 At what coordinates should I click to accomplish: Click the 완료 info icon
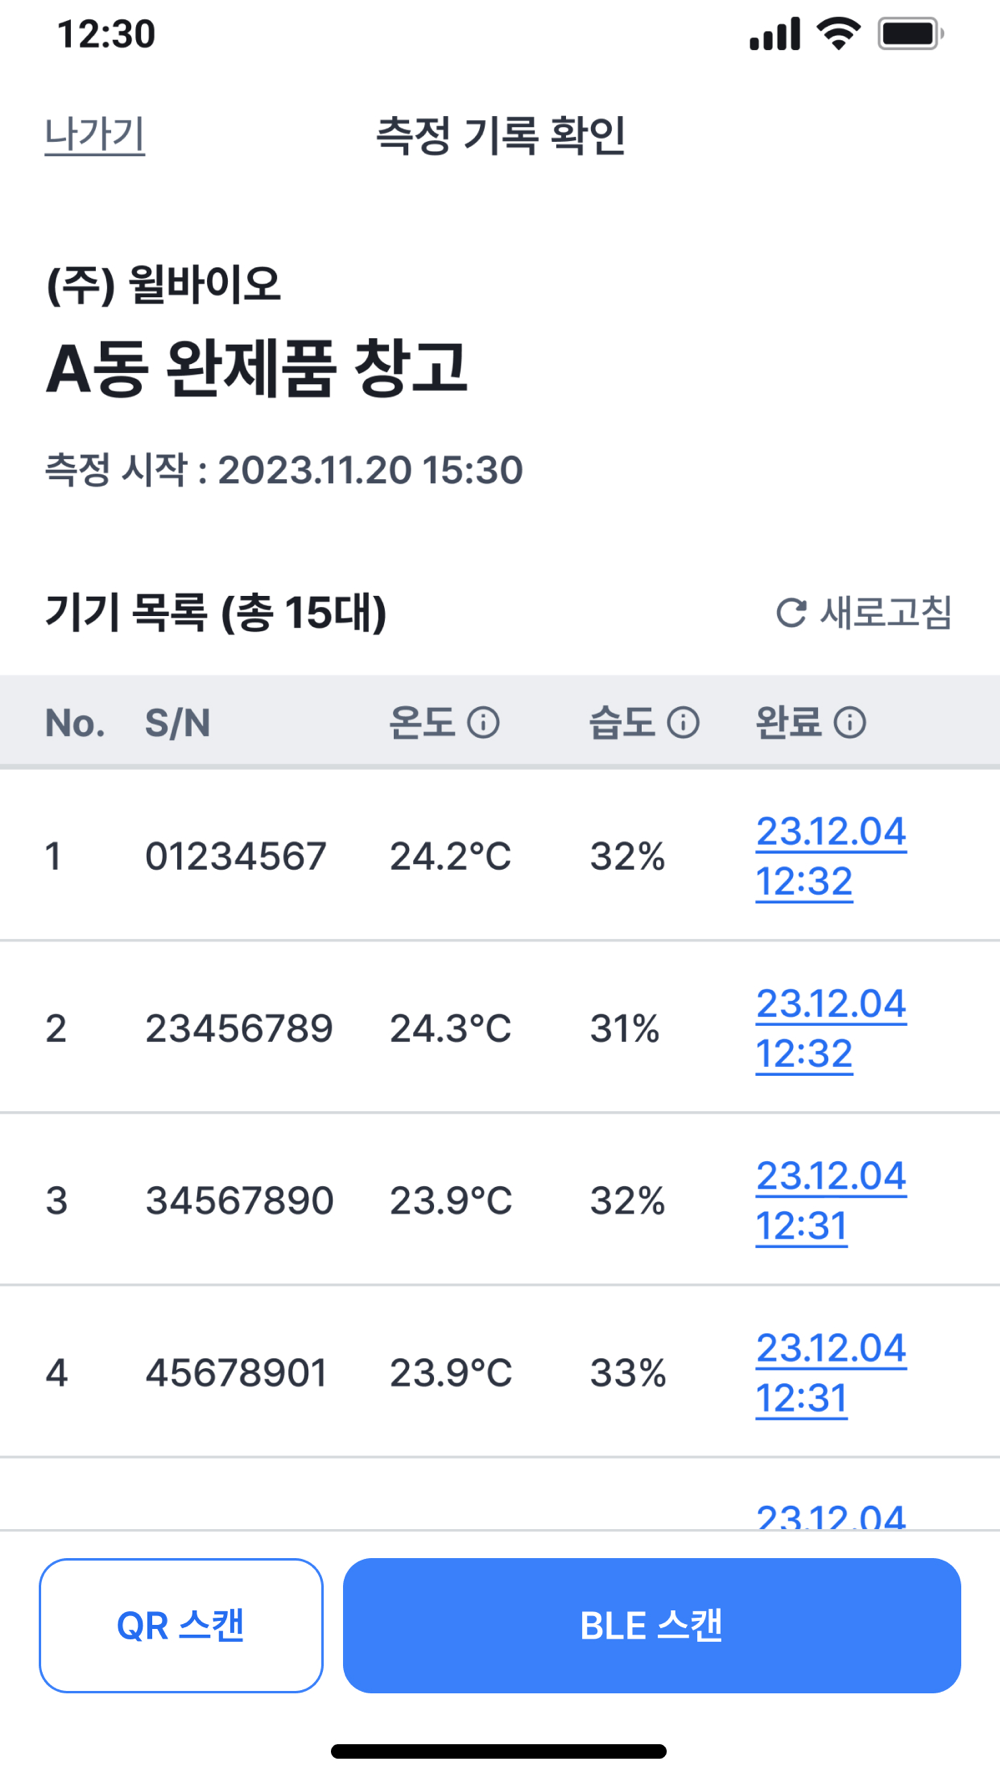850,722
